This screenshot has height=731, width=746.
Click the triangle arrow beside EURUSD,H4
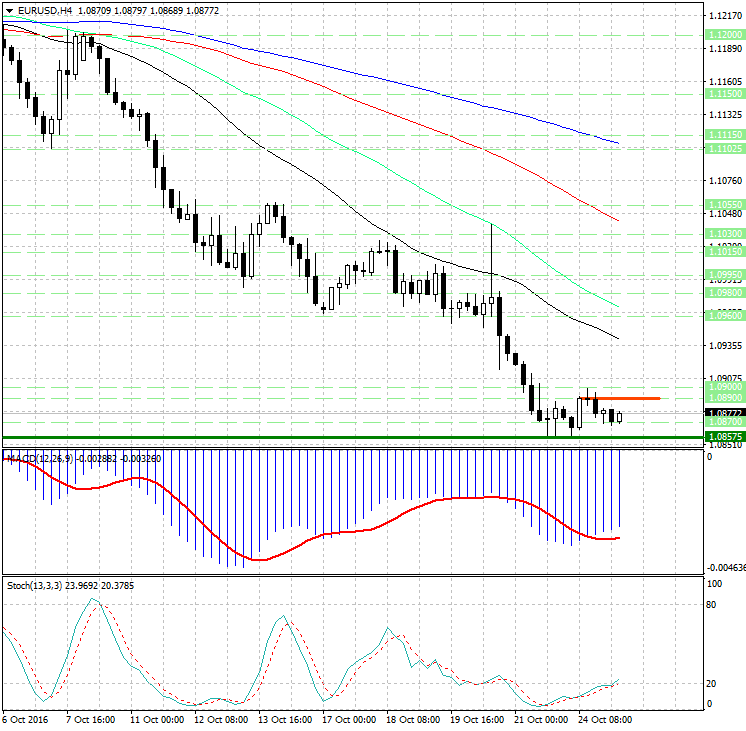click(8, 10)
